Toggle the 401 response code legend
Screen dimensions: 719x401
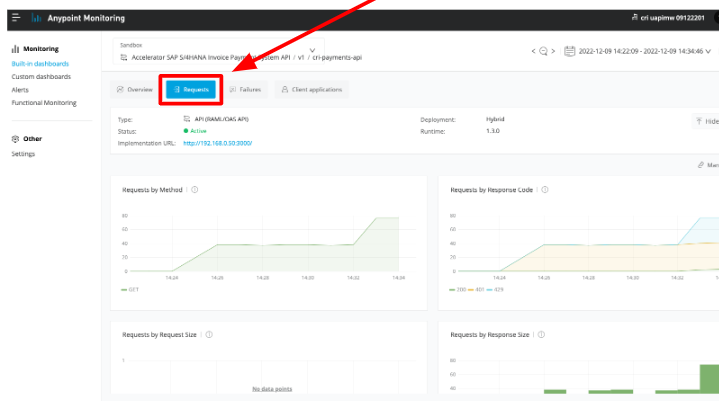476,290
